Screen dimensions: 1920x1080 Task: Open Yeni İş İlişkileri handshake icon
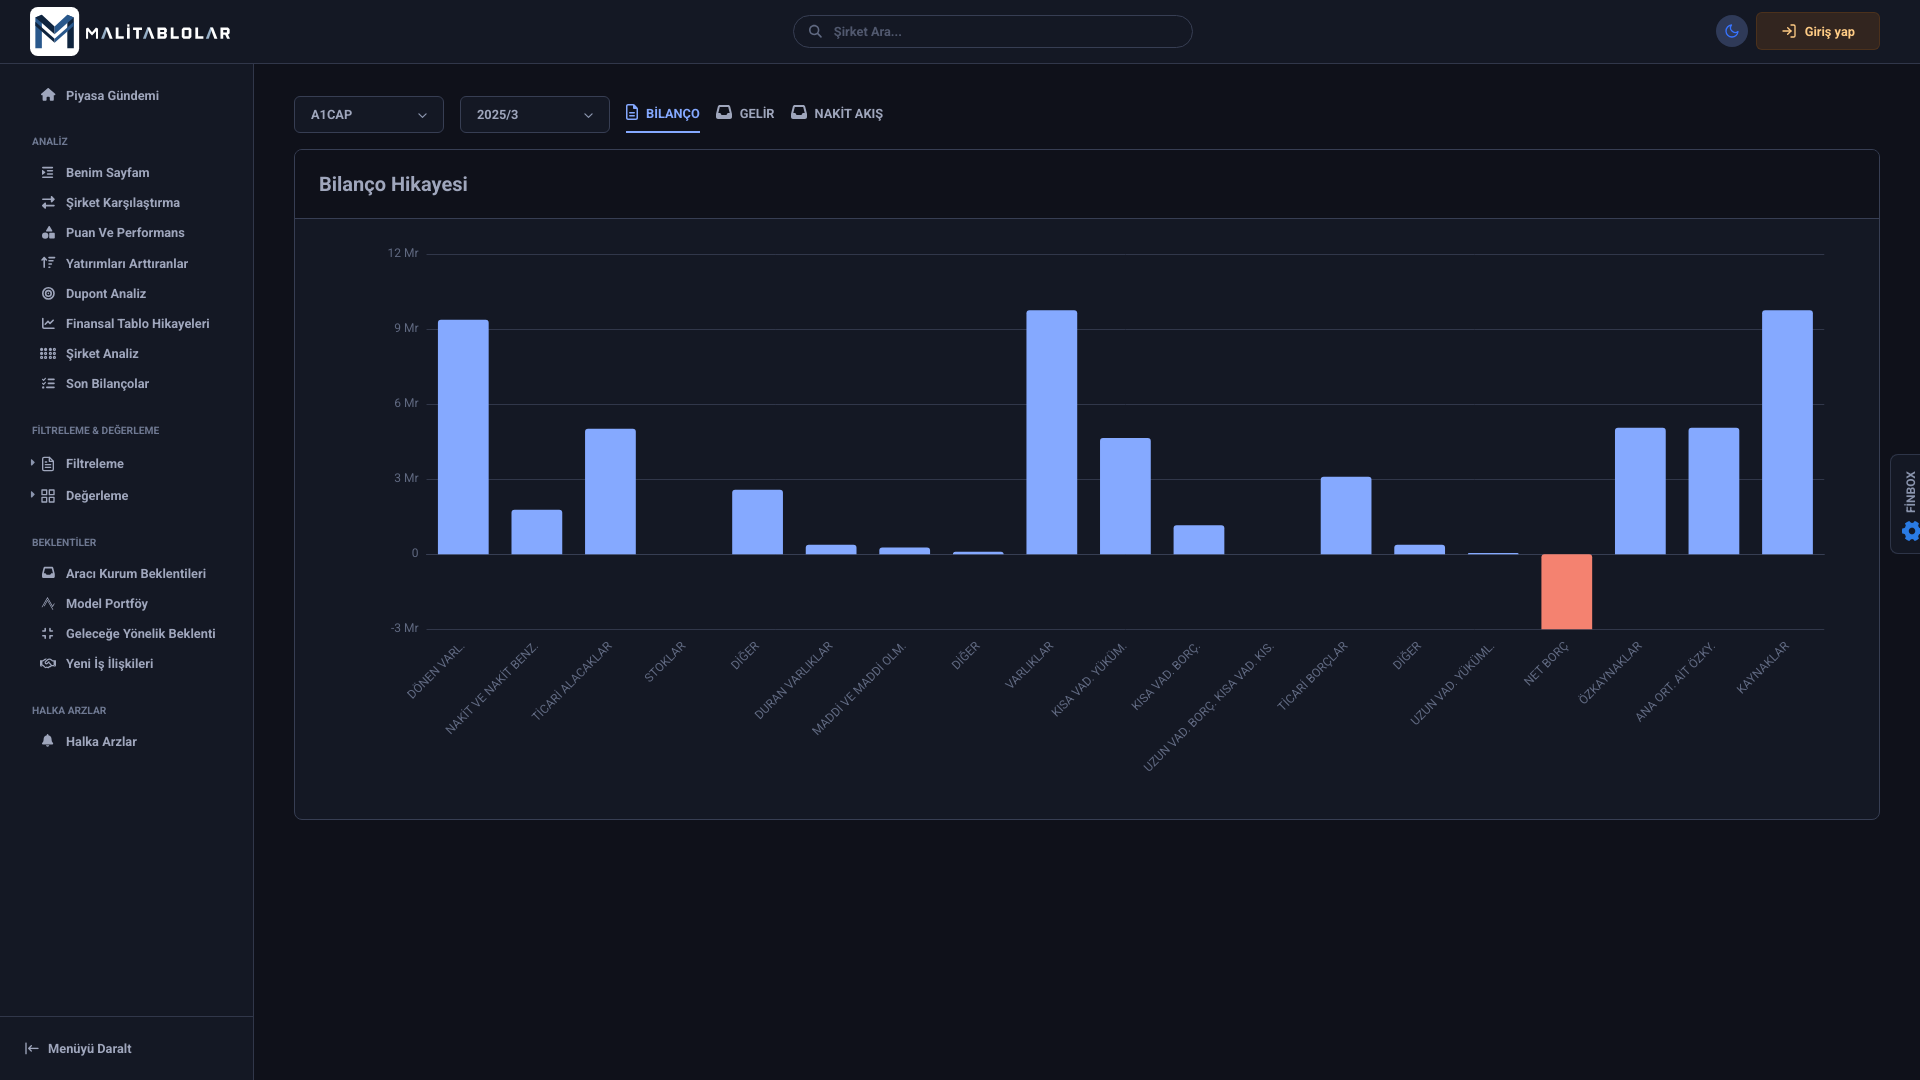[48, 664]
